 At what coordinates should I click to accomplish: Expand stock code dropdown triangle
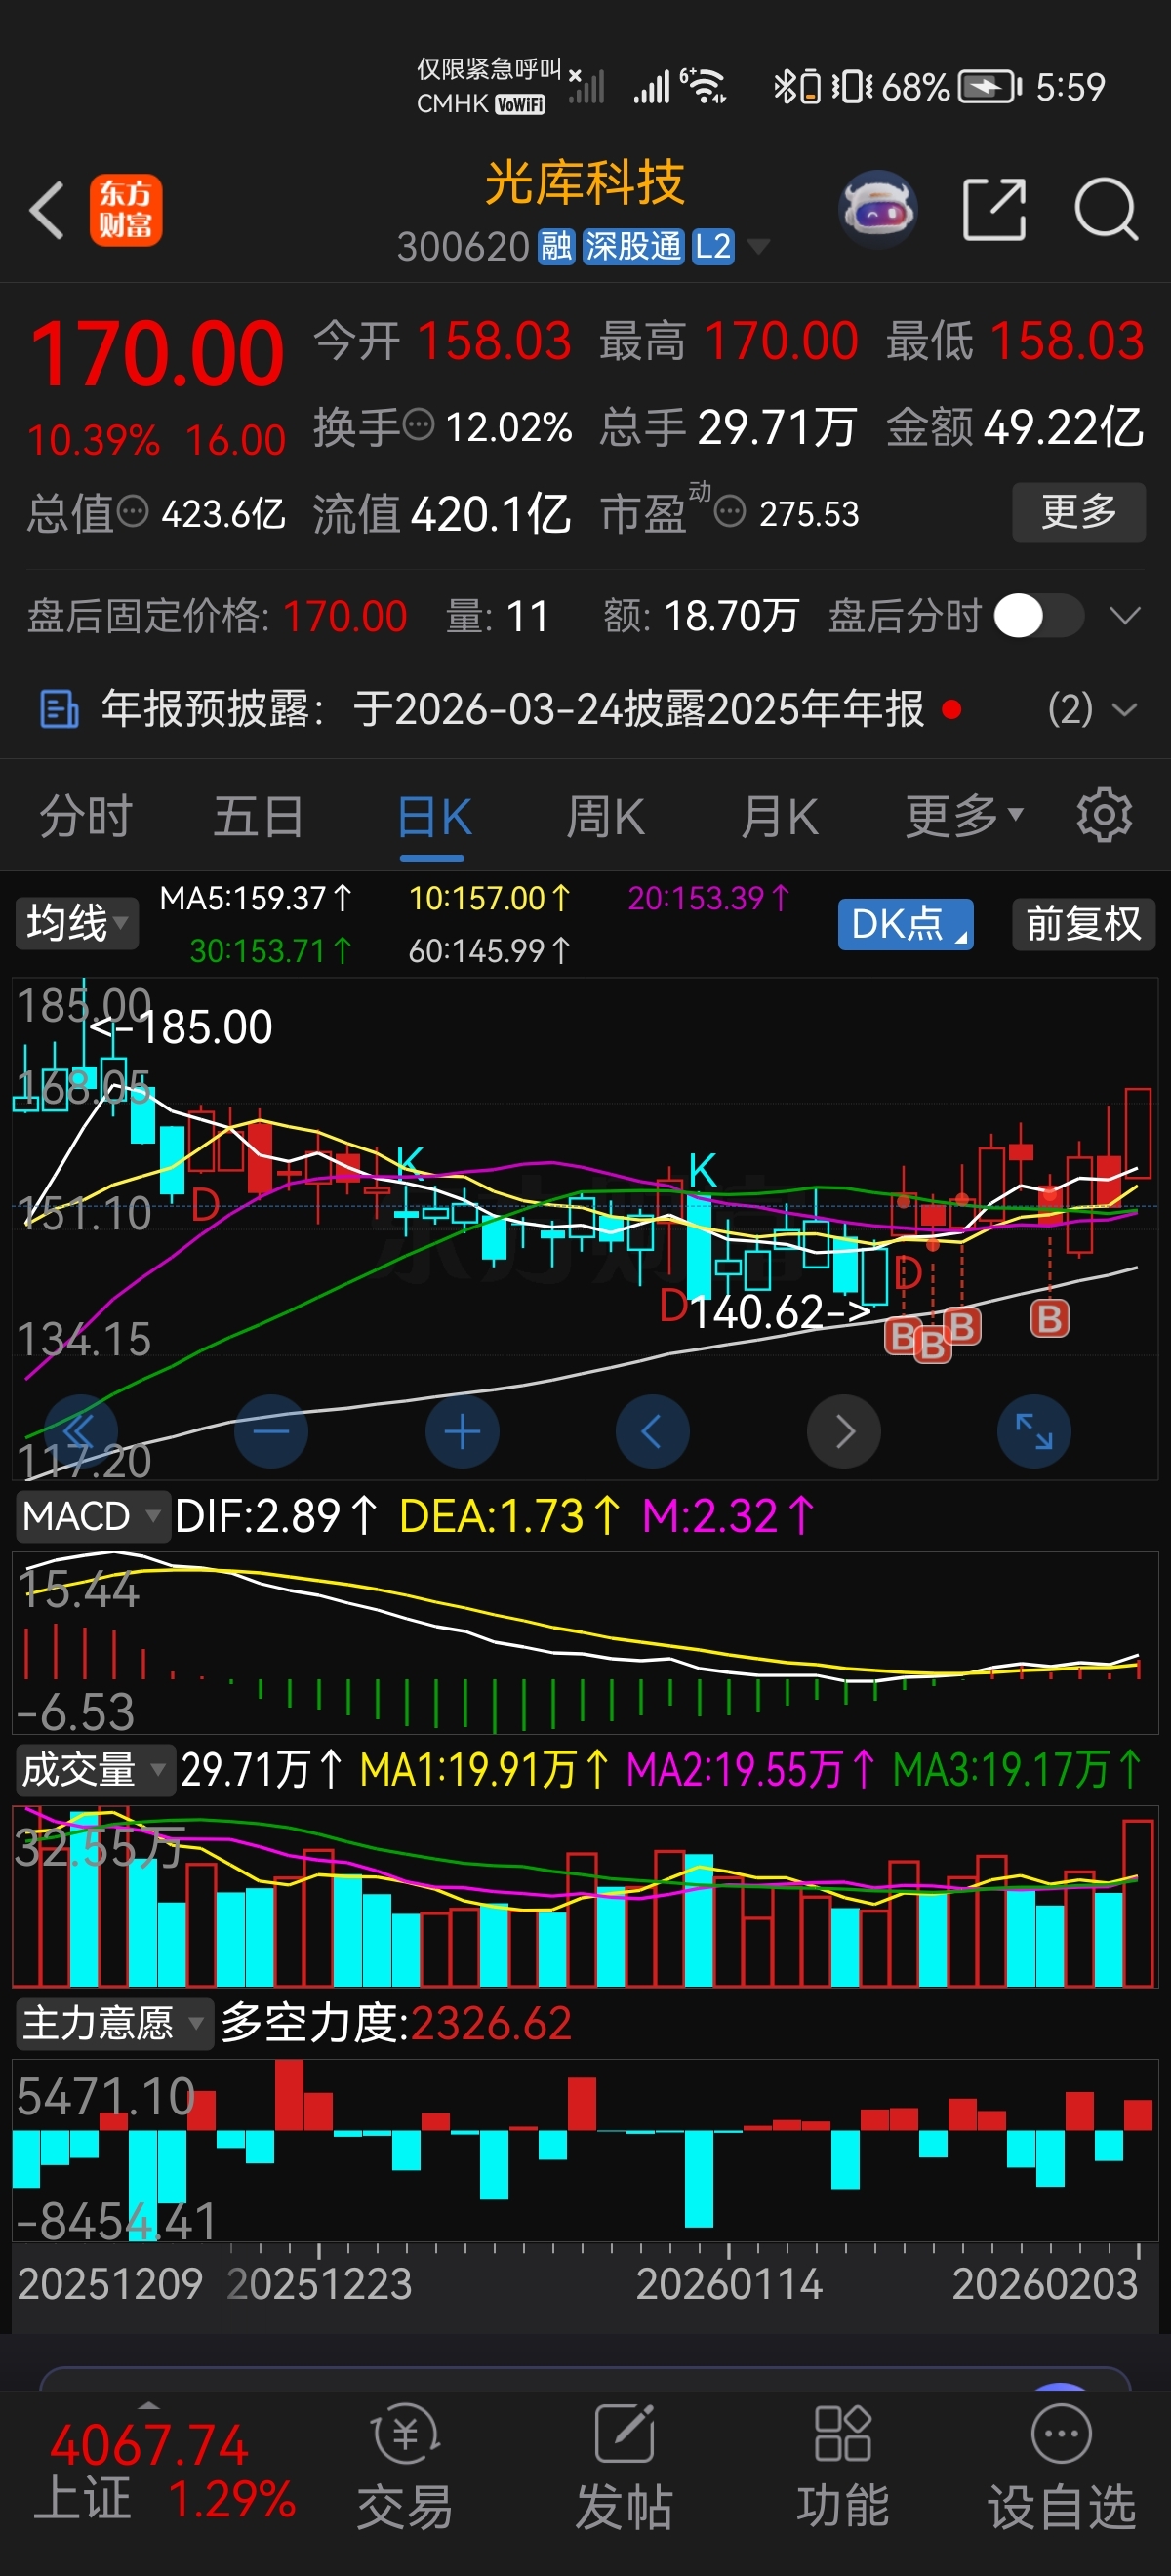(759, 246)
